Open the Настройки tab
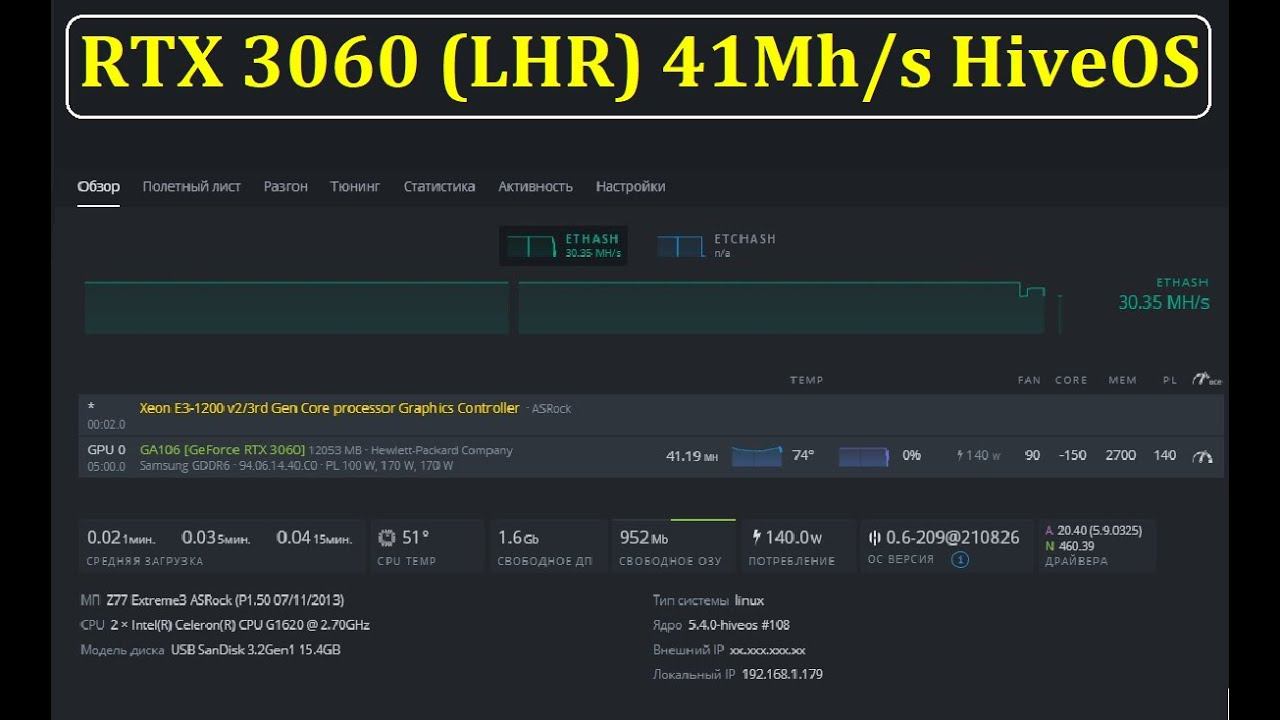 (x=630, y=187)
